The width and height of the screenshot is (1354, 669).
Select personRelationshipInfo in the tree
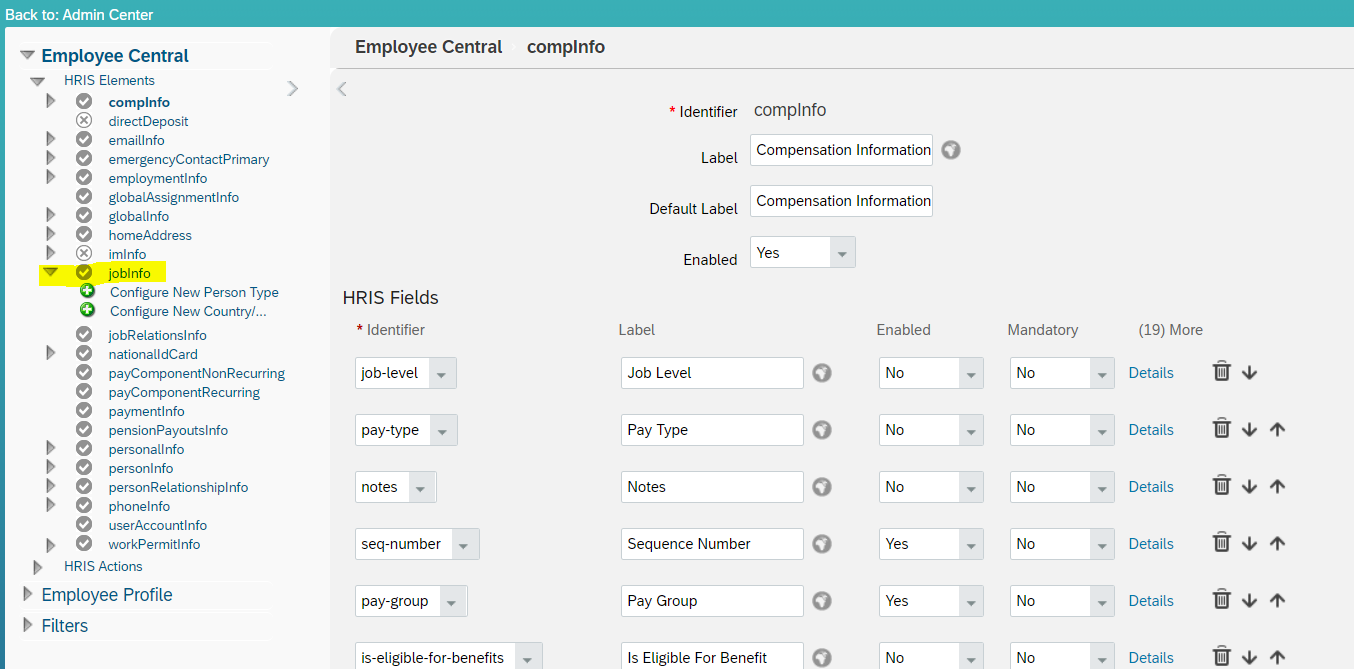pos(178,487)
